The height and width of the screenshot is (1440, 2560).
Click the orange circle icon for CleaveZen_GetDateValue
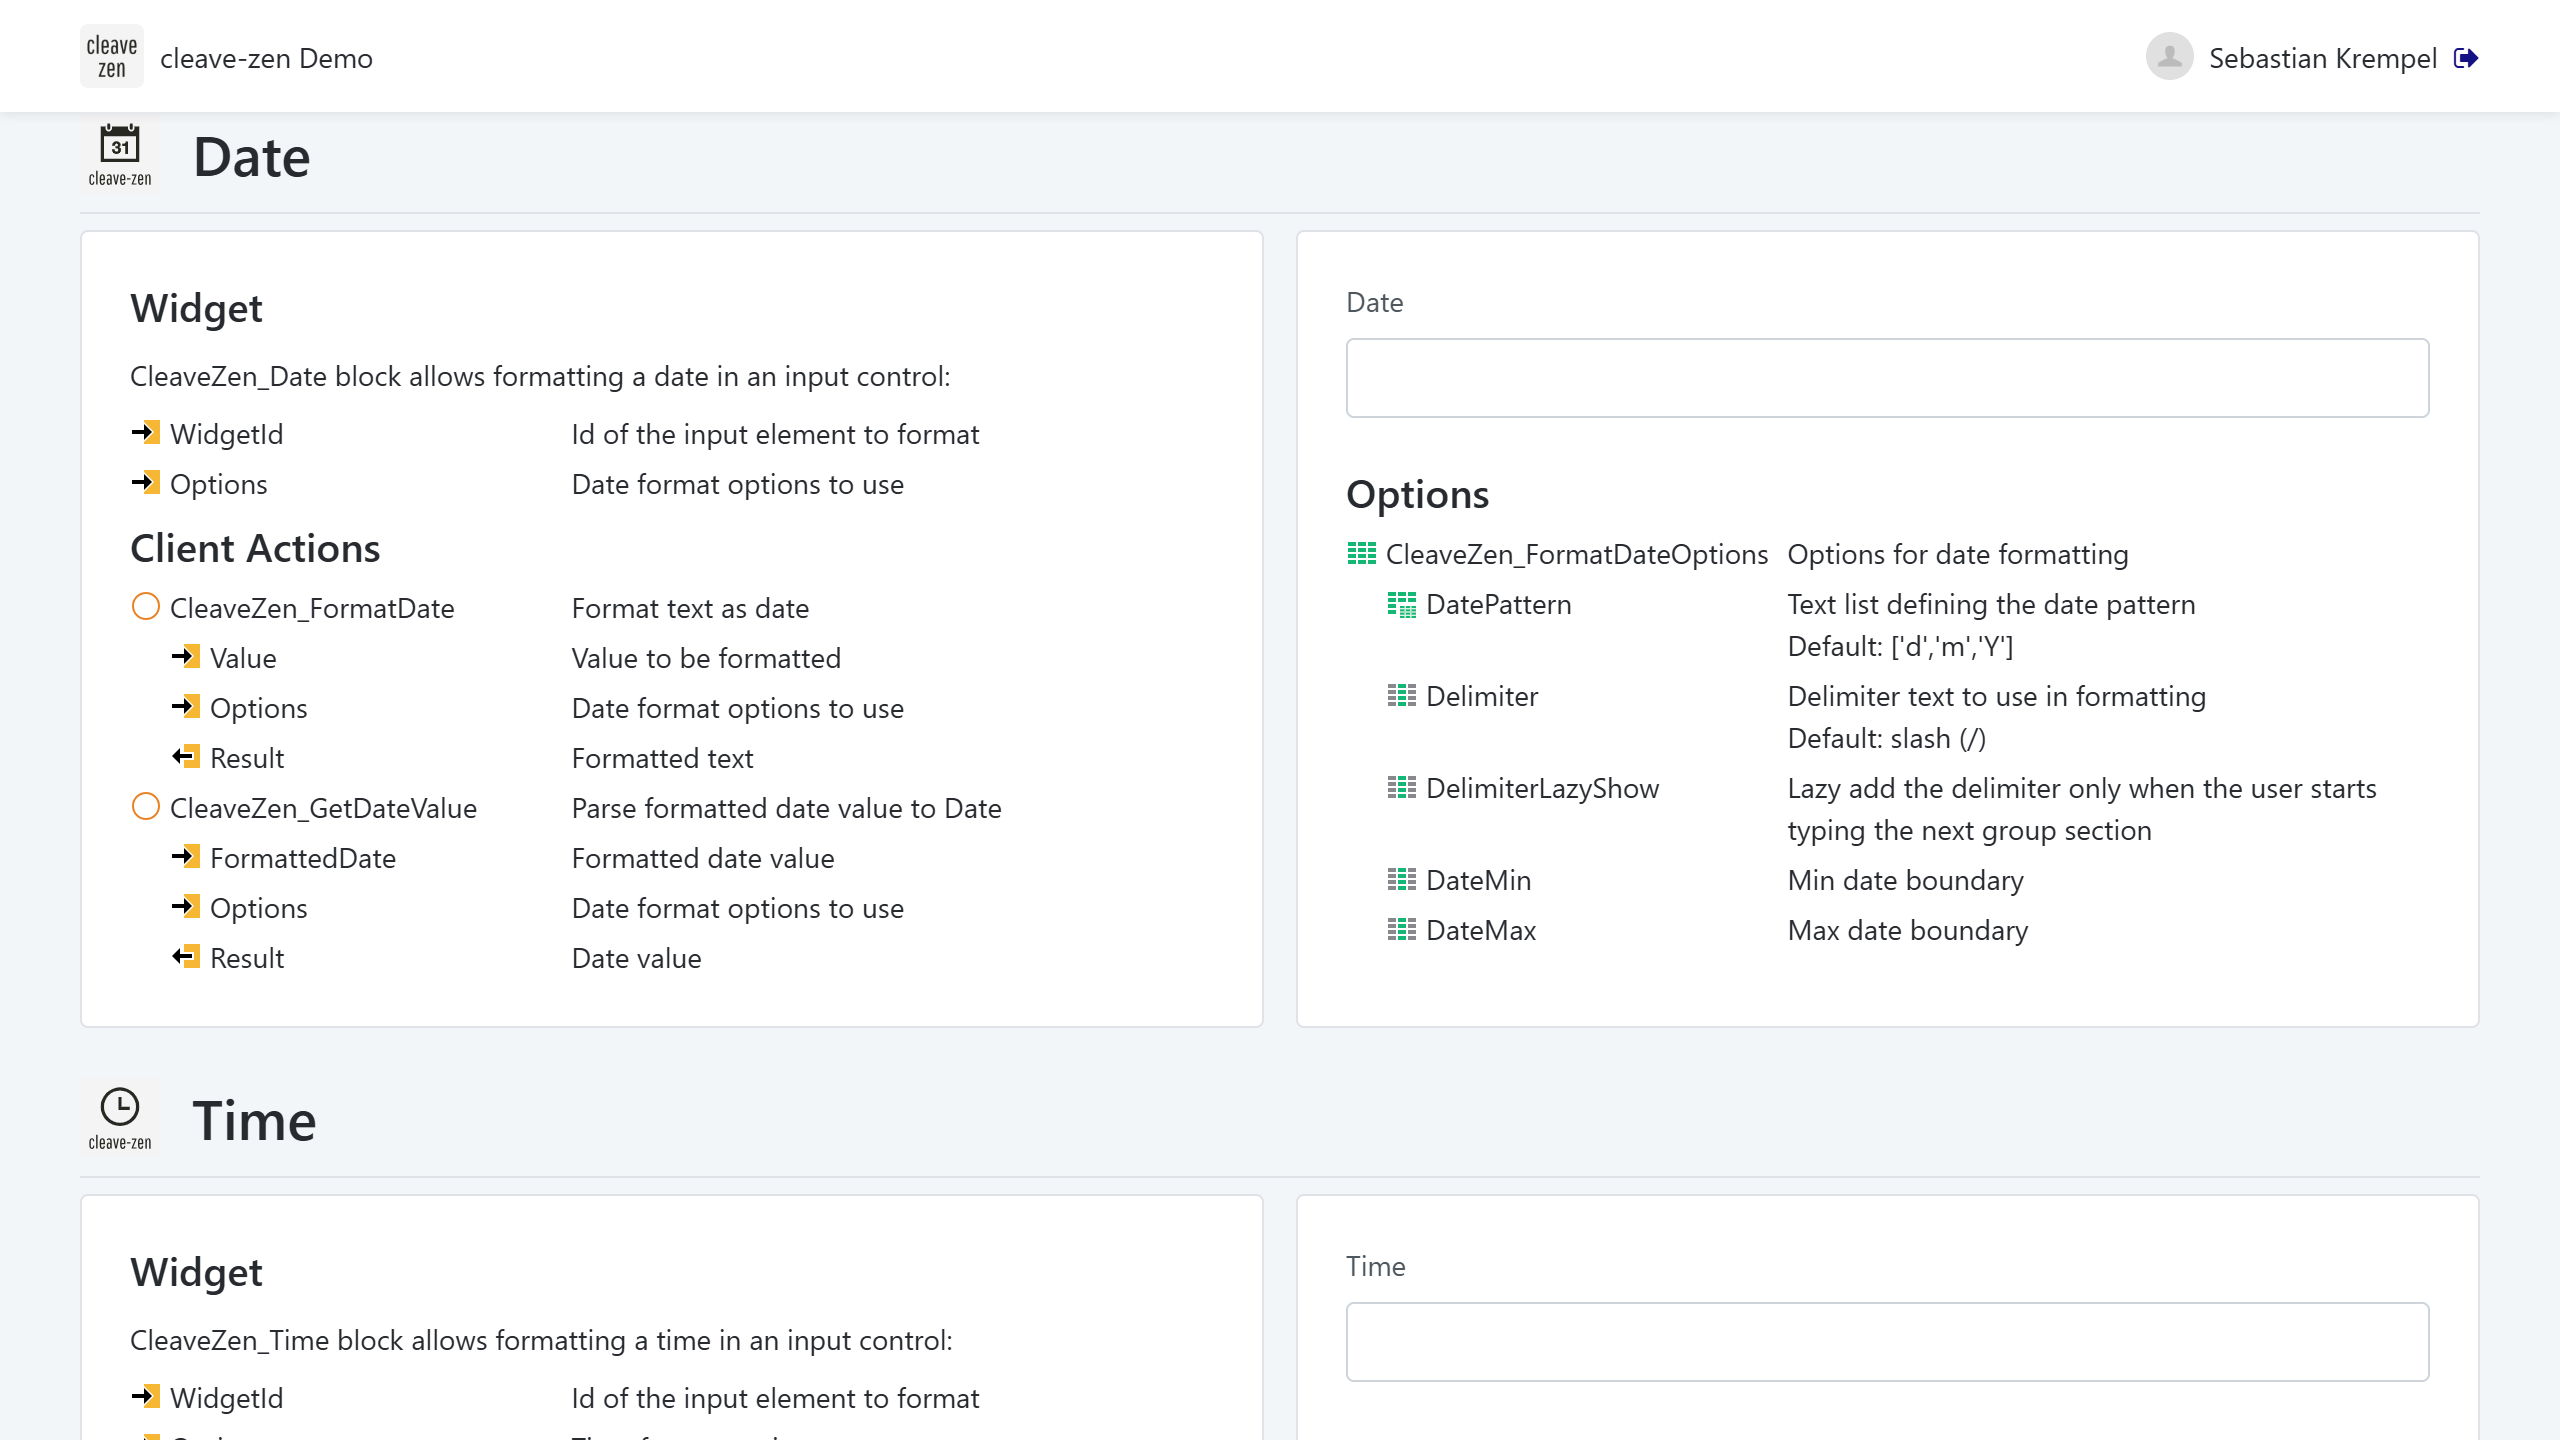pos(146,807)
